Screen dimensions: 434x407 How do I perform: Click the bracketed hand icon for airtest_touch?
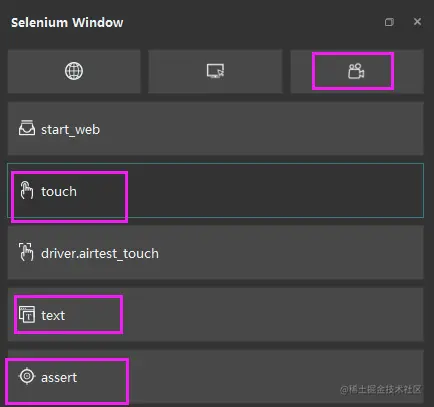click(x=26, y=252)
